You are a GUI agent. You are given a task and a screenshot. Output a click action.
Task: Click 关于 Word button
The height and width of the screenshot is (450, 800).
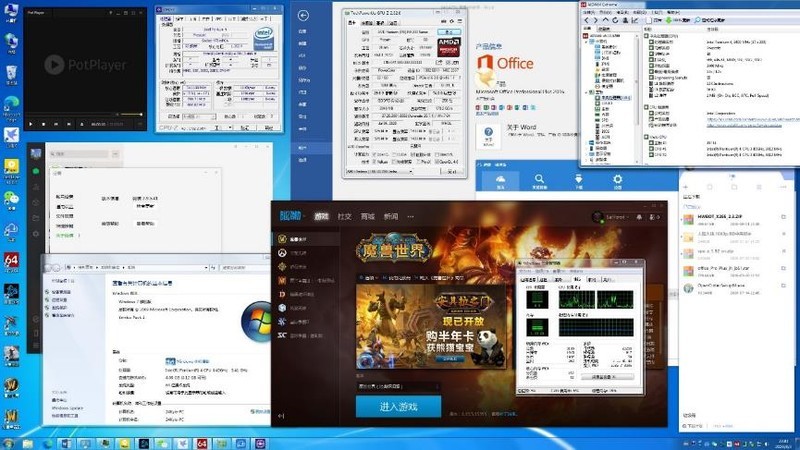point(488,136)
